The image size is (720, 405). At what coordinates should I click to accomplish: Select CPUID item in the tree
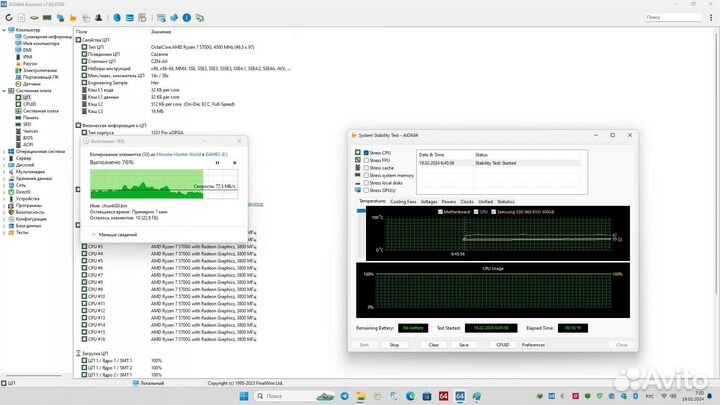[x=29, y=104]
